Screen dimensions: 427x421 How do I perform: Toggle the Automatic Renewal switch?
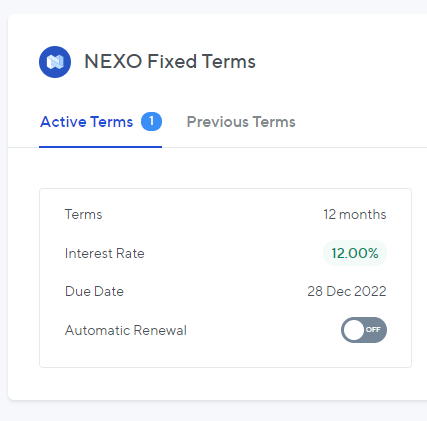(364, 330)
